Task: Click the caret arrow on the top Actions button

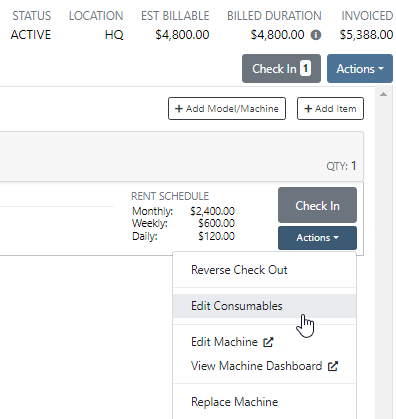Action: 381,69
